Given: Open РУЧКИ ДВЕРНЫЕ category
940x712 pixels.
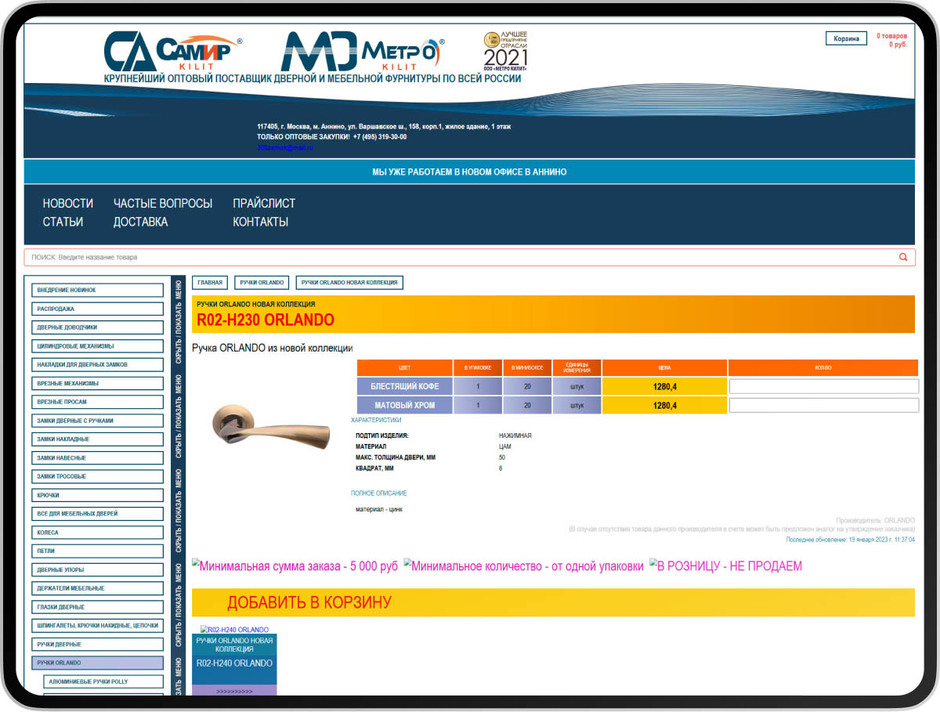Looking at the screenshot, I should (x=97, y=644).
